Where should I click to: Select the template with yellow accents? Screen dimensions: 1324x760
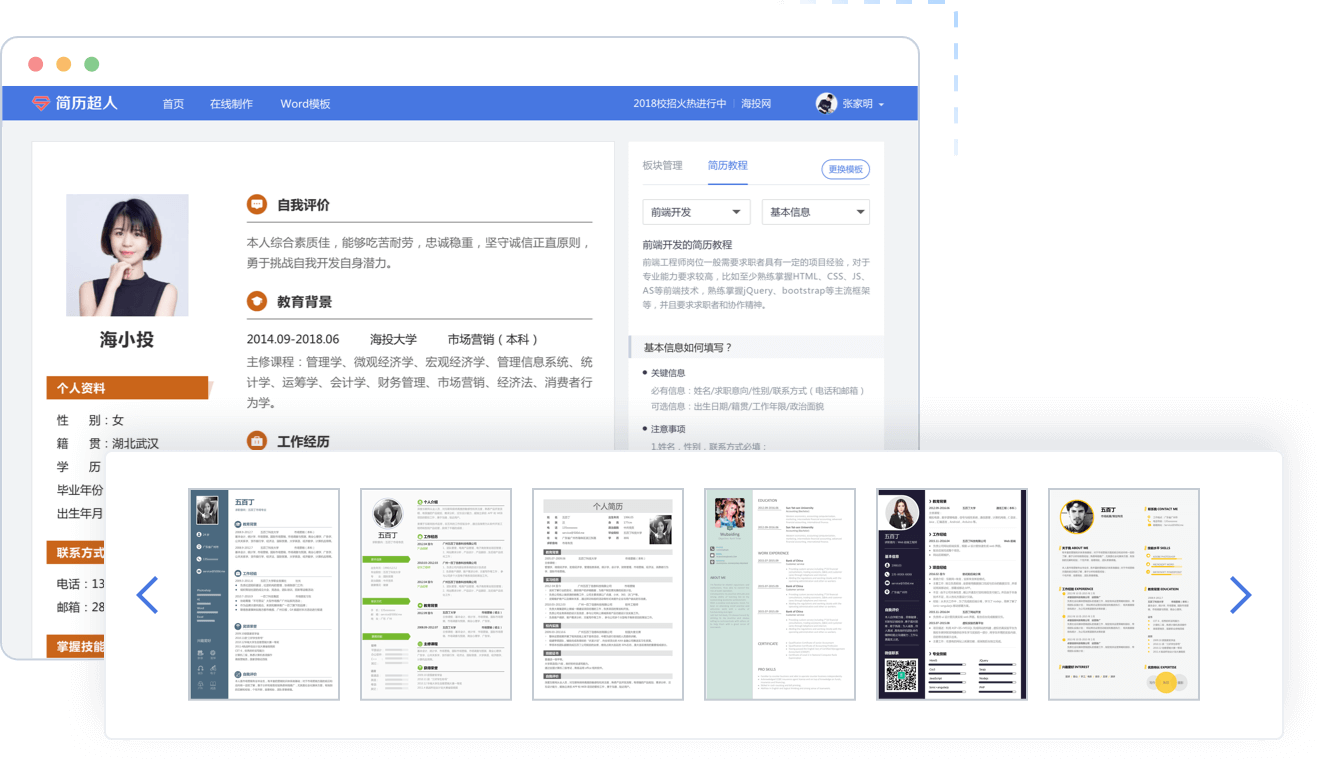[x=1124, y=594]
